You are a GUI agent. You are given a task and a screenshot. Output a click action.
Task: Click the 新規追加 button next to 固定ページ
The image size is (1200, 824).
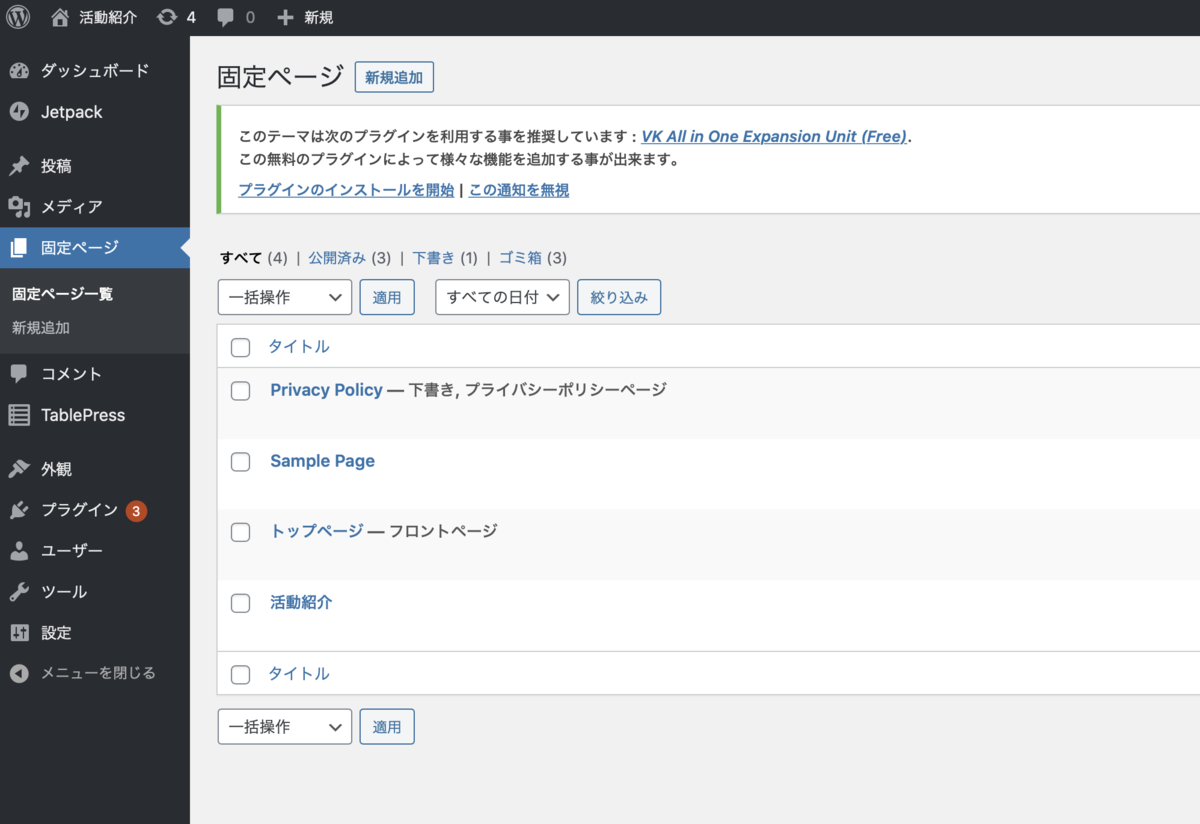pyautogui.click(x=394, y=77)
